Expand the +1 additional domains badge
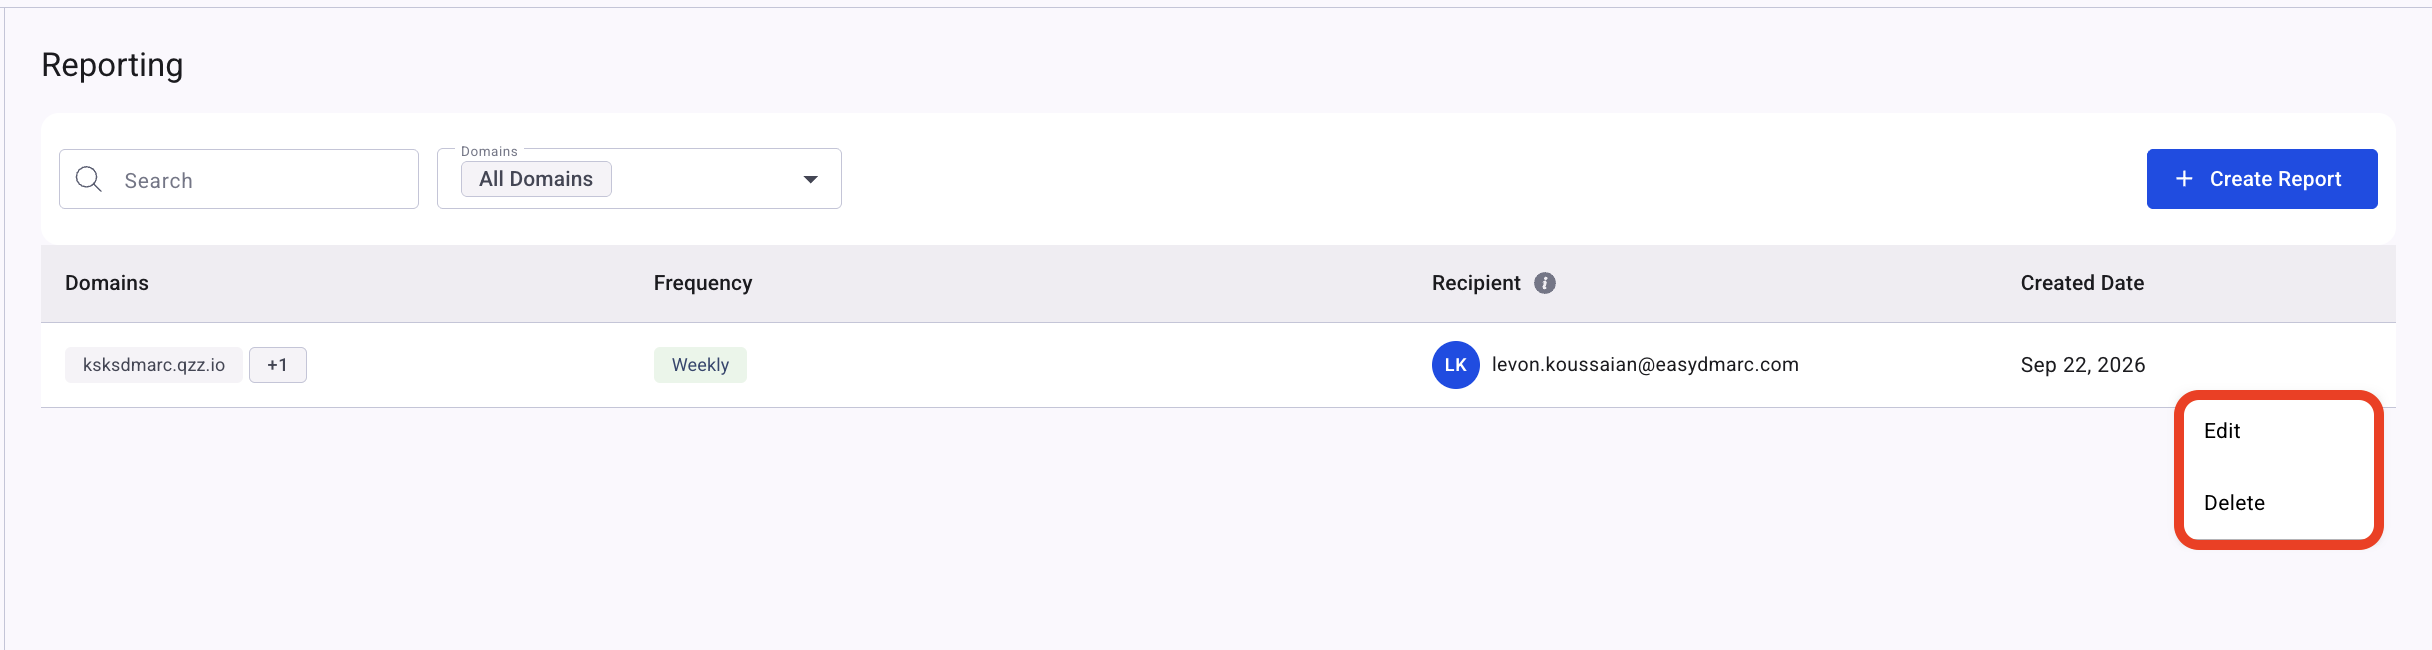 277,365
